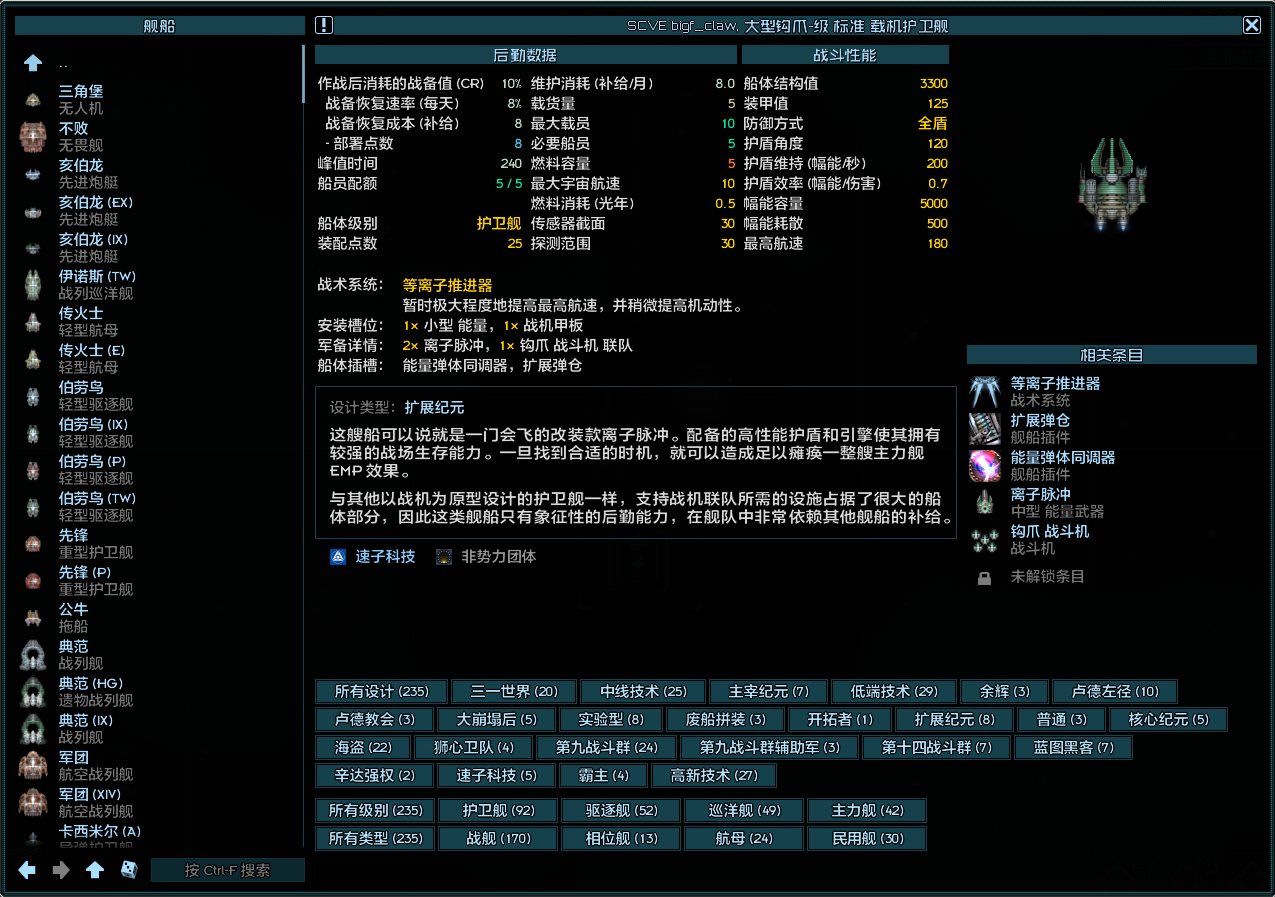The image size is (1275, 897).
Task: Toggle the 护卫舰 (92) size filter
Action: point(499,810)
